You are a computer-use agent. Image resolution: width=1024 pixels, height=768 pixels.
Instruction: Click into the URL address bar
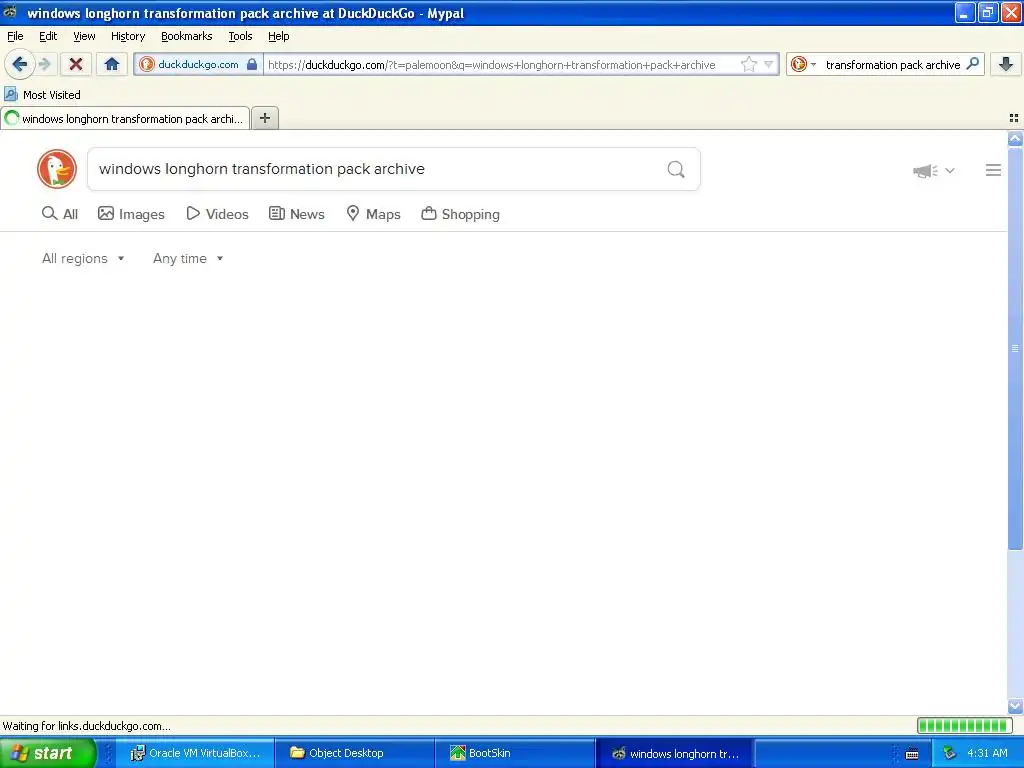(500, 64)
